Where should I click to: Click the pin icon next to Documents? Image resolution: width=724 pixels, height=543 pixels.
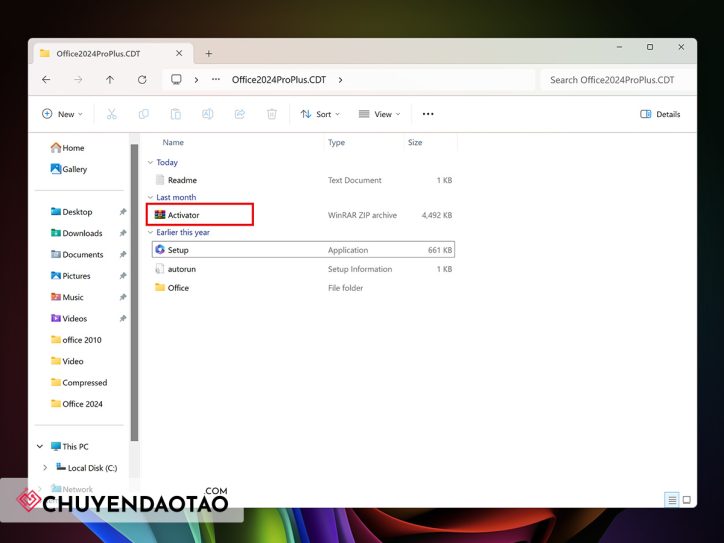(123, 254)
